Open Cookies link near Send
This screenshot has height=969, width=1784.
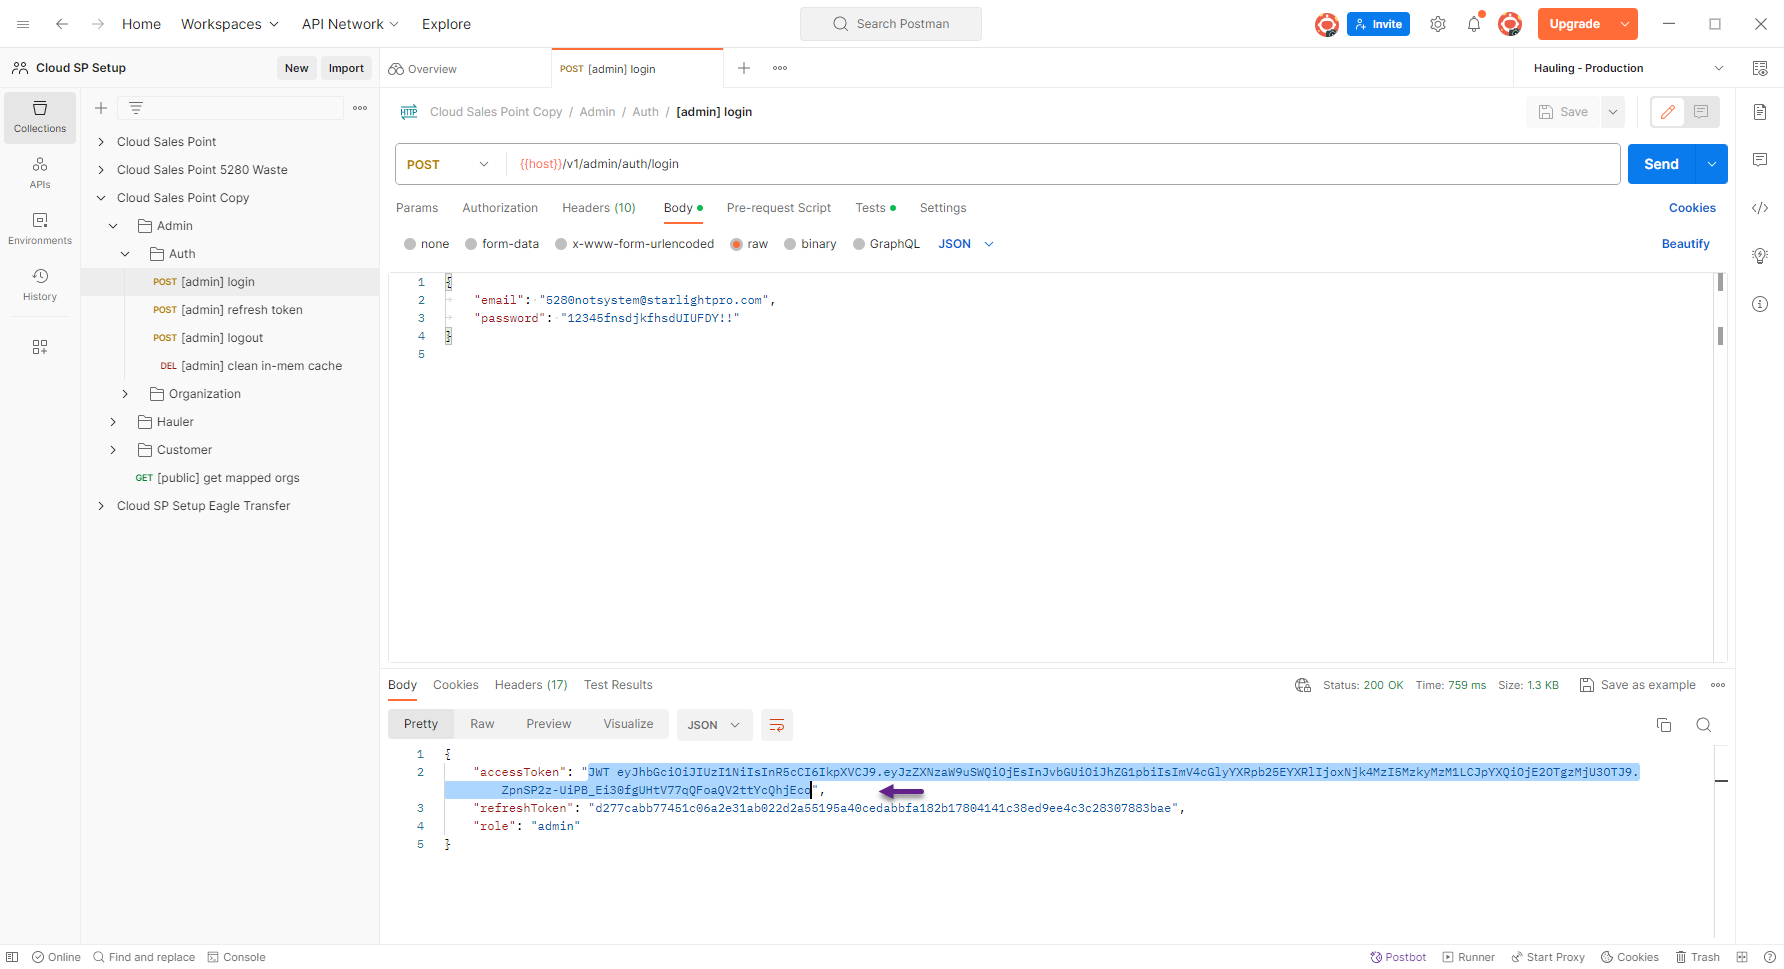(x=1692, y=208)
